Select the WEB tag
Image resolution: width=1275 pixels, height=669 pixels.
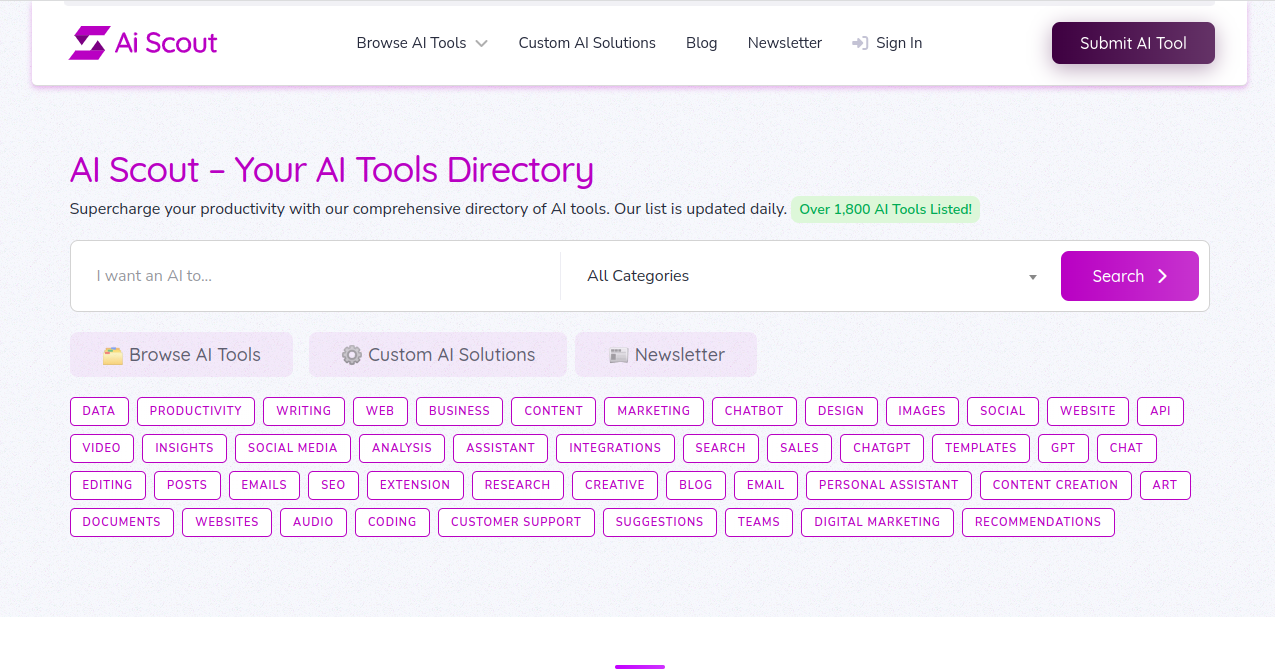(380, 411)
